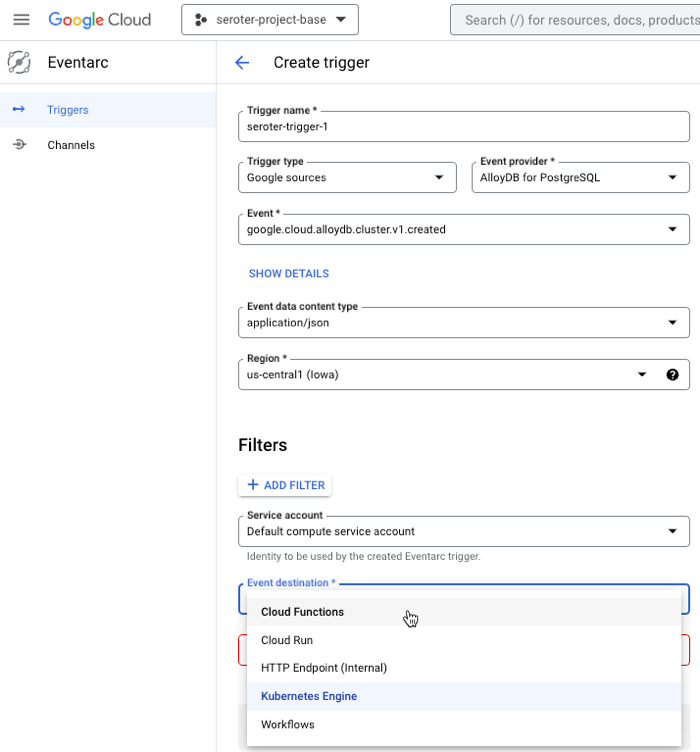Screen dimensions: 700x752
Task: Click the Triggers arrow icon in sidebar
Action: tap(19, 109)
